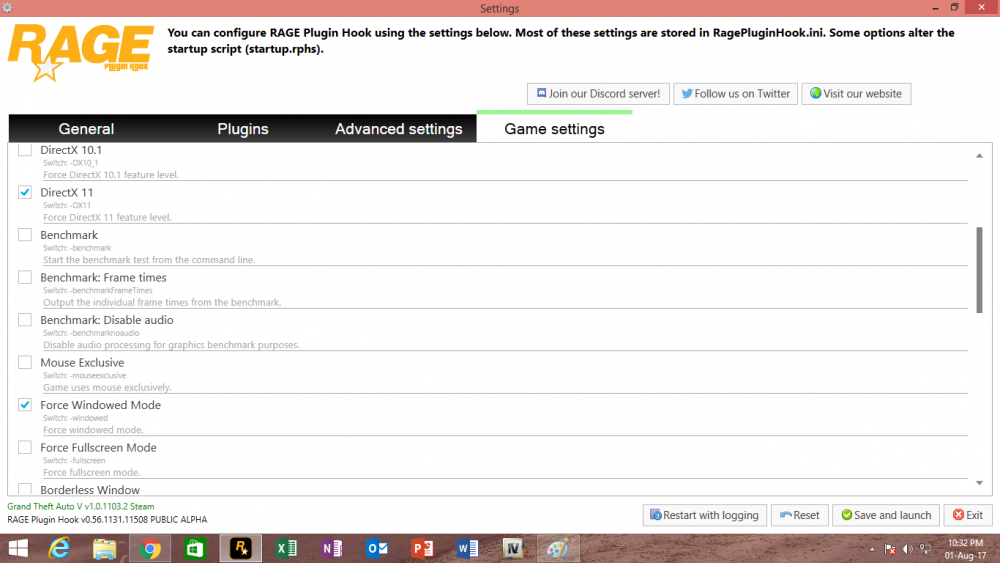Image resolution: width=1000 pixels, height=563 pixels.
Task: Switch to the General tab
Action: pyautogui.click(x=86, y=129)
